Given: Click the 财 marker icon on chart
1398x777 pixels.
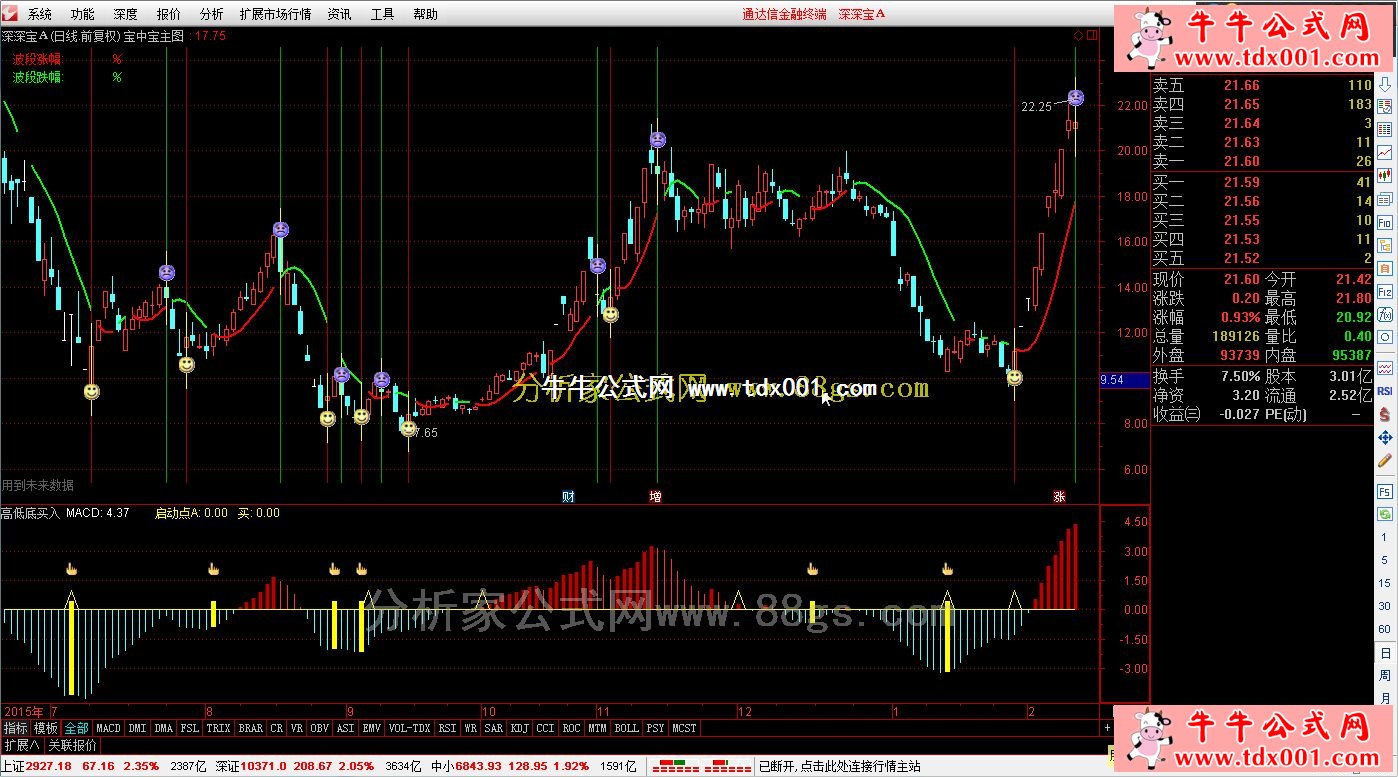Looking at the screenshot, I should point(568,496).
